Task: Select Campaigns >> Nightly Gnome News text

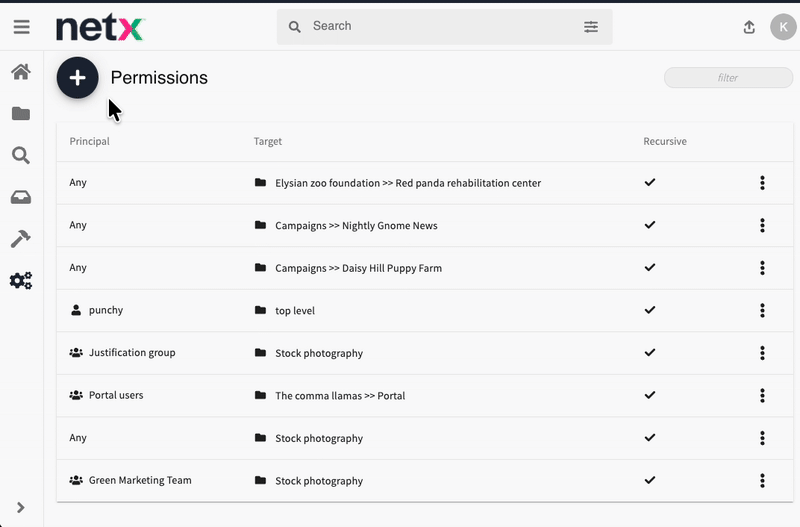Action: tap(356, 225)
